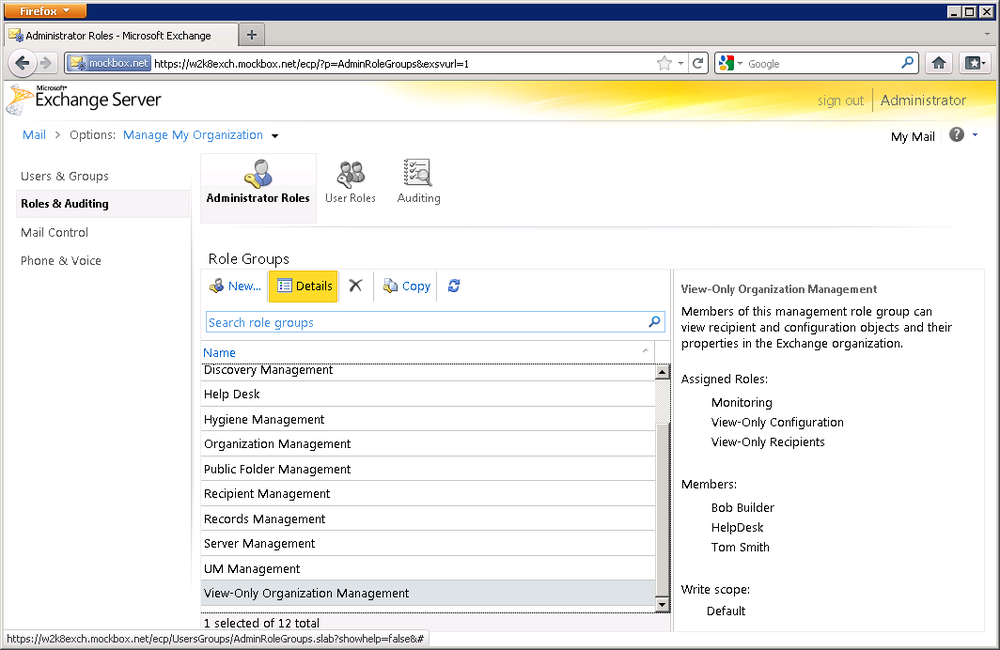Select Discovery Management role group
Viewport: 1000px width, 650px height.
pos(428,371)
